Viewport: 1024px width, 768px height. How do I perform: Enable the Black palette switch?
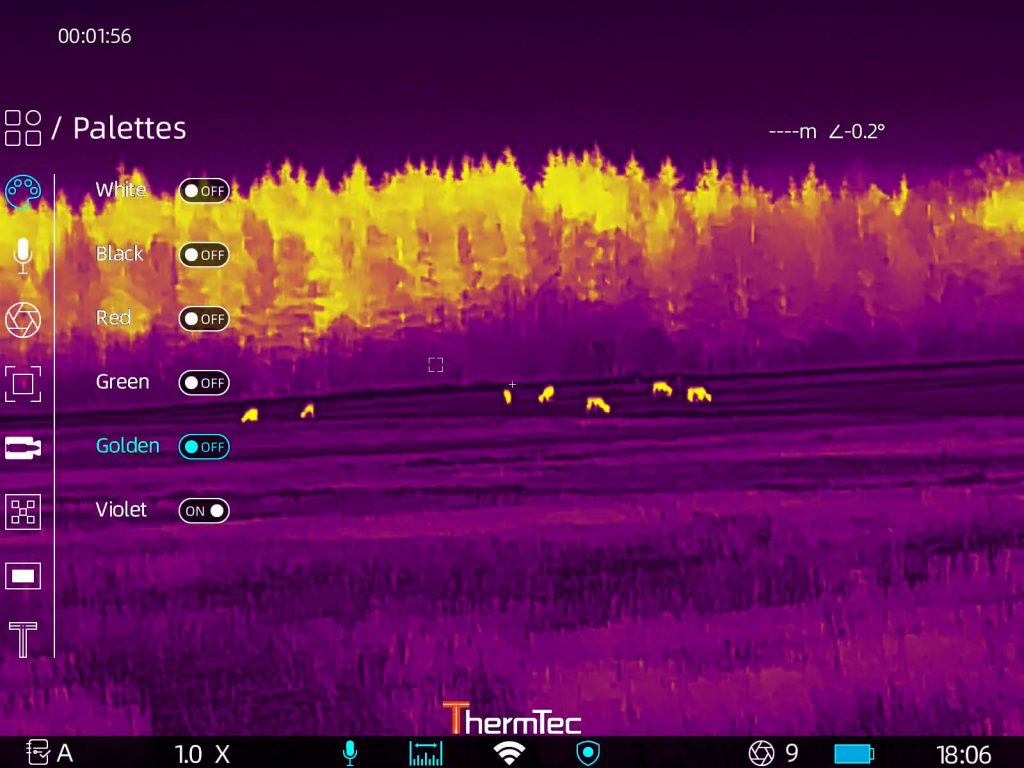tap(204, 255)
